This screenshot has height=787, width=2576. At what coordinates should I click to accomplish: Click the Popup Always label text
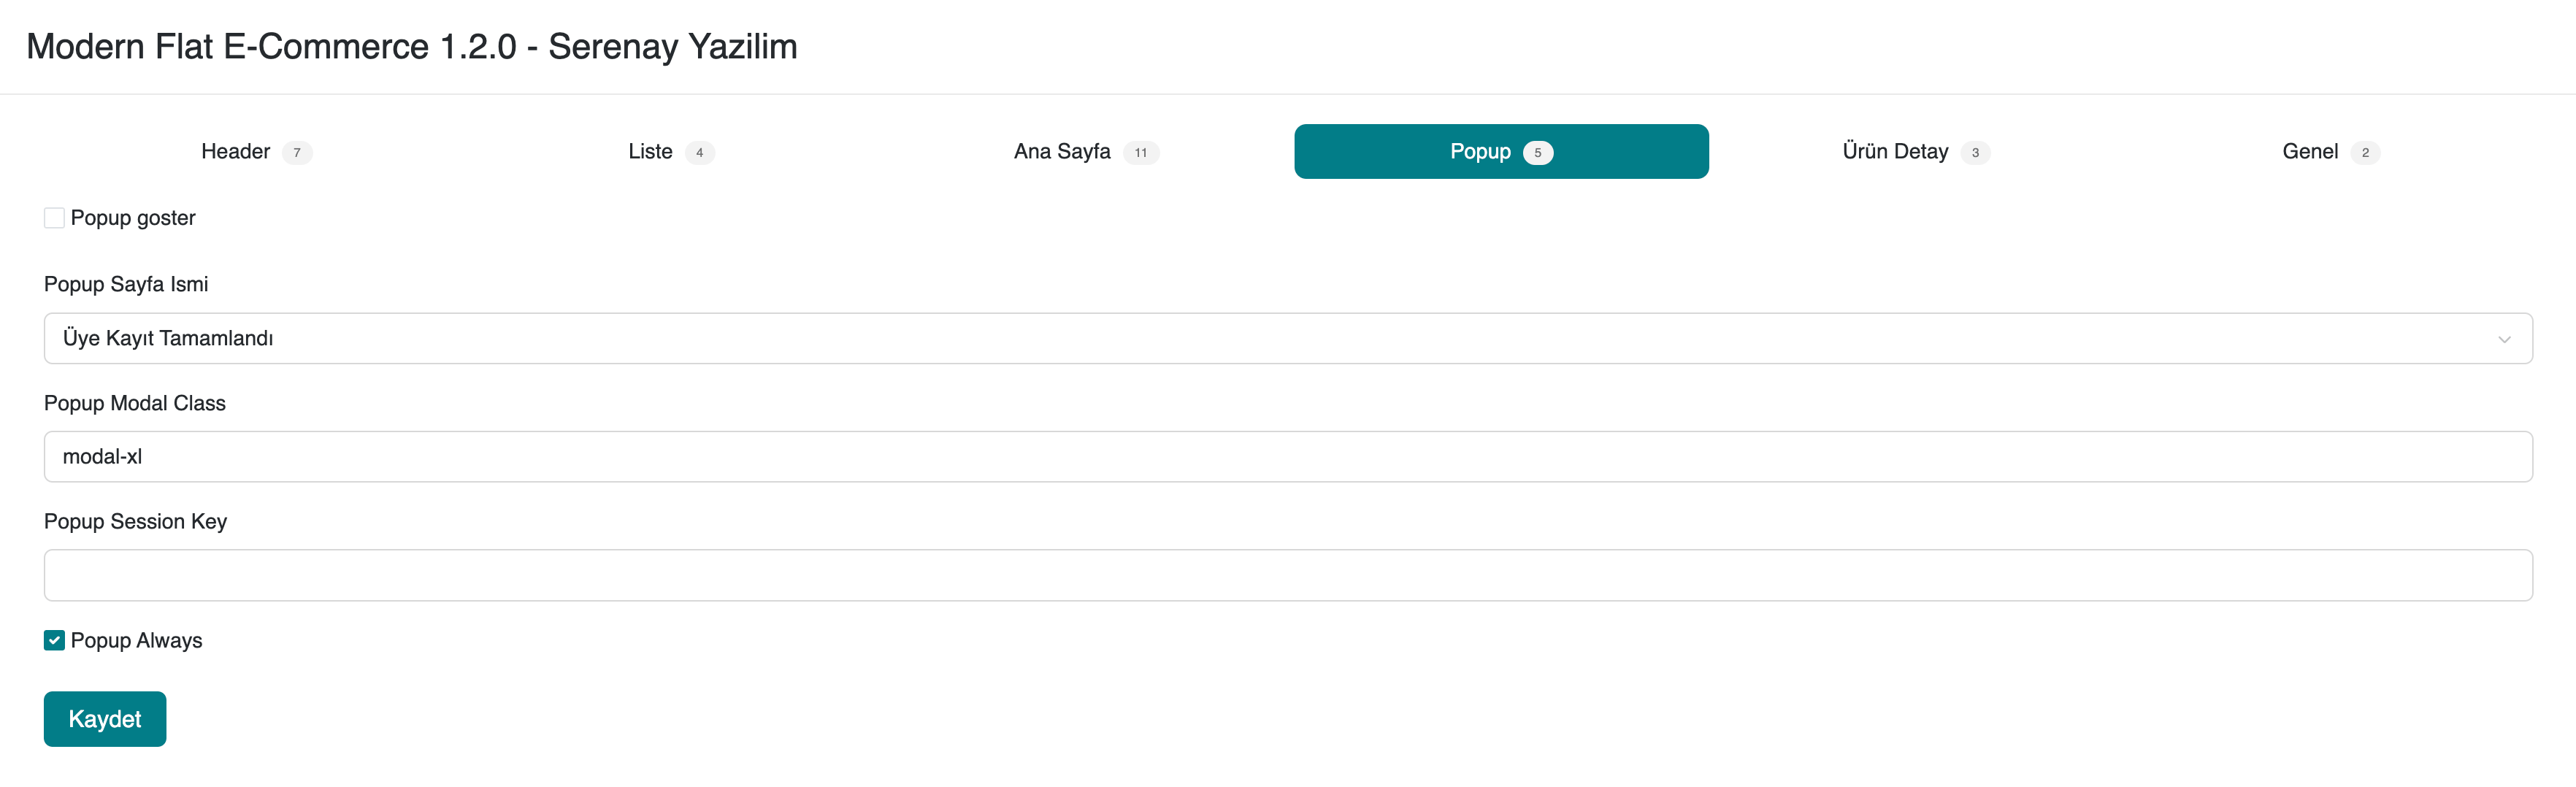136,641
